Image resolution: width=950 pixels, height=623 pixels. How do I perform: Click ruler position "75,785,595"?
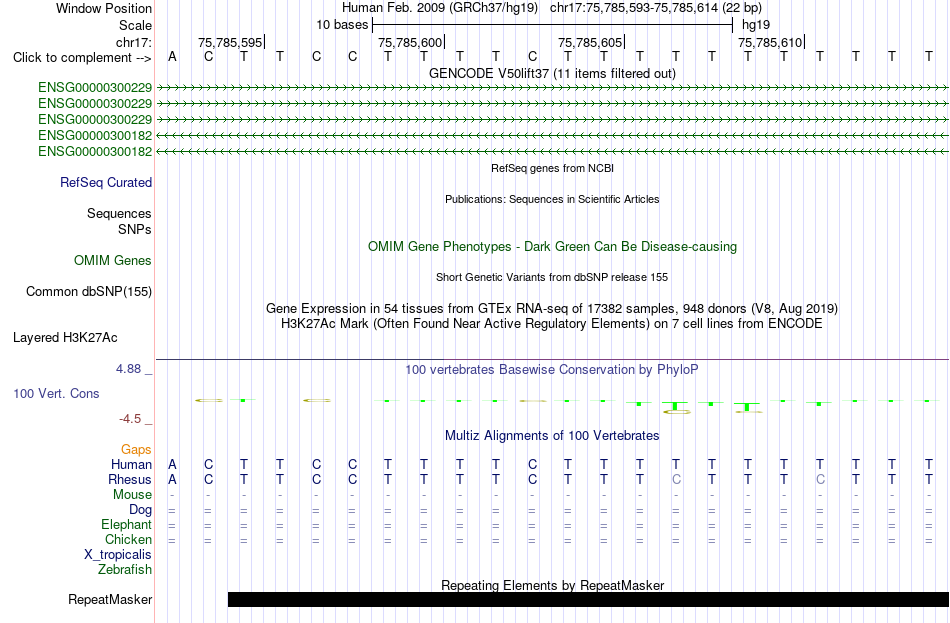(230, 42)
